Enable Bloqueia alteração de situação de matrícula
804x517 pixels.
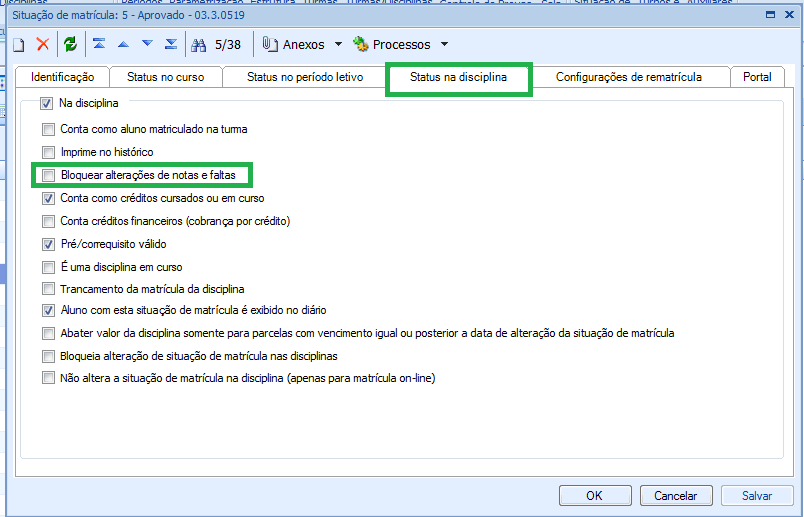pos(48,356)
